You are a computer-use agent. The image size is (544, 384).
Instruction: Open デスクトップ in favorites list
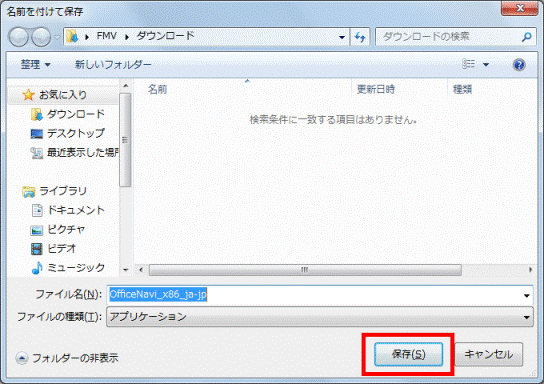point(76,133)
